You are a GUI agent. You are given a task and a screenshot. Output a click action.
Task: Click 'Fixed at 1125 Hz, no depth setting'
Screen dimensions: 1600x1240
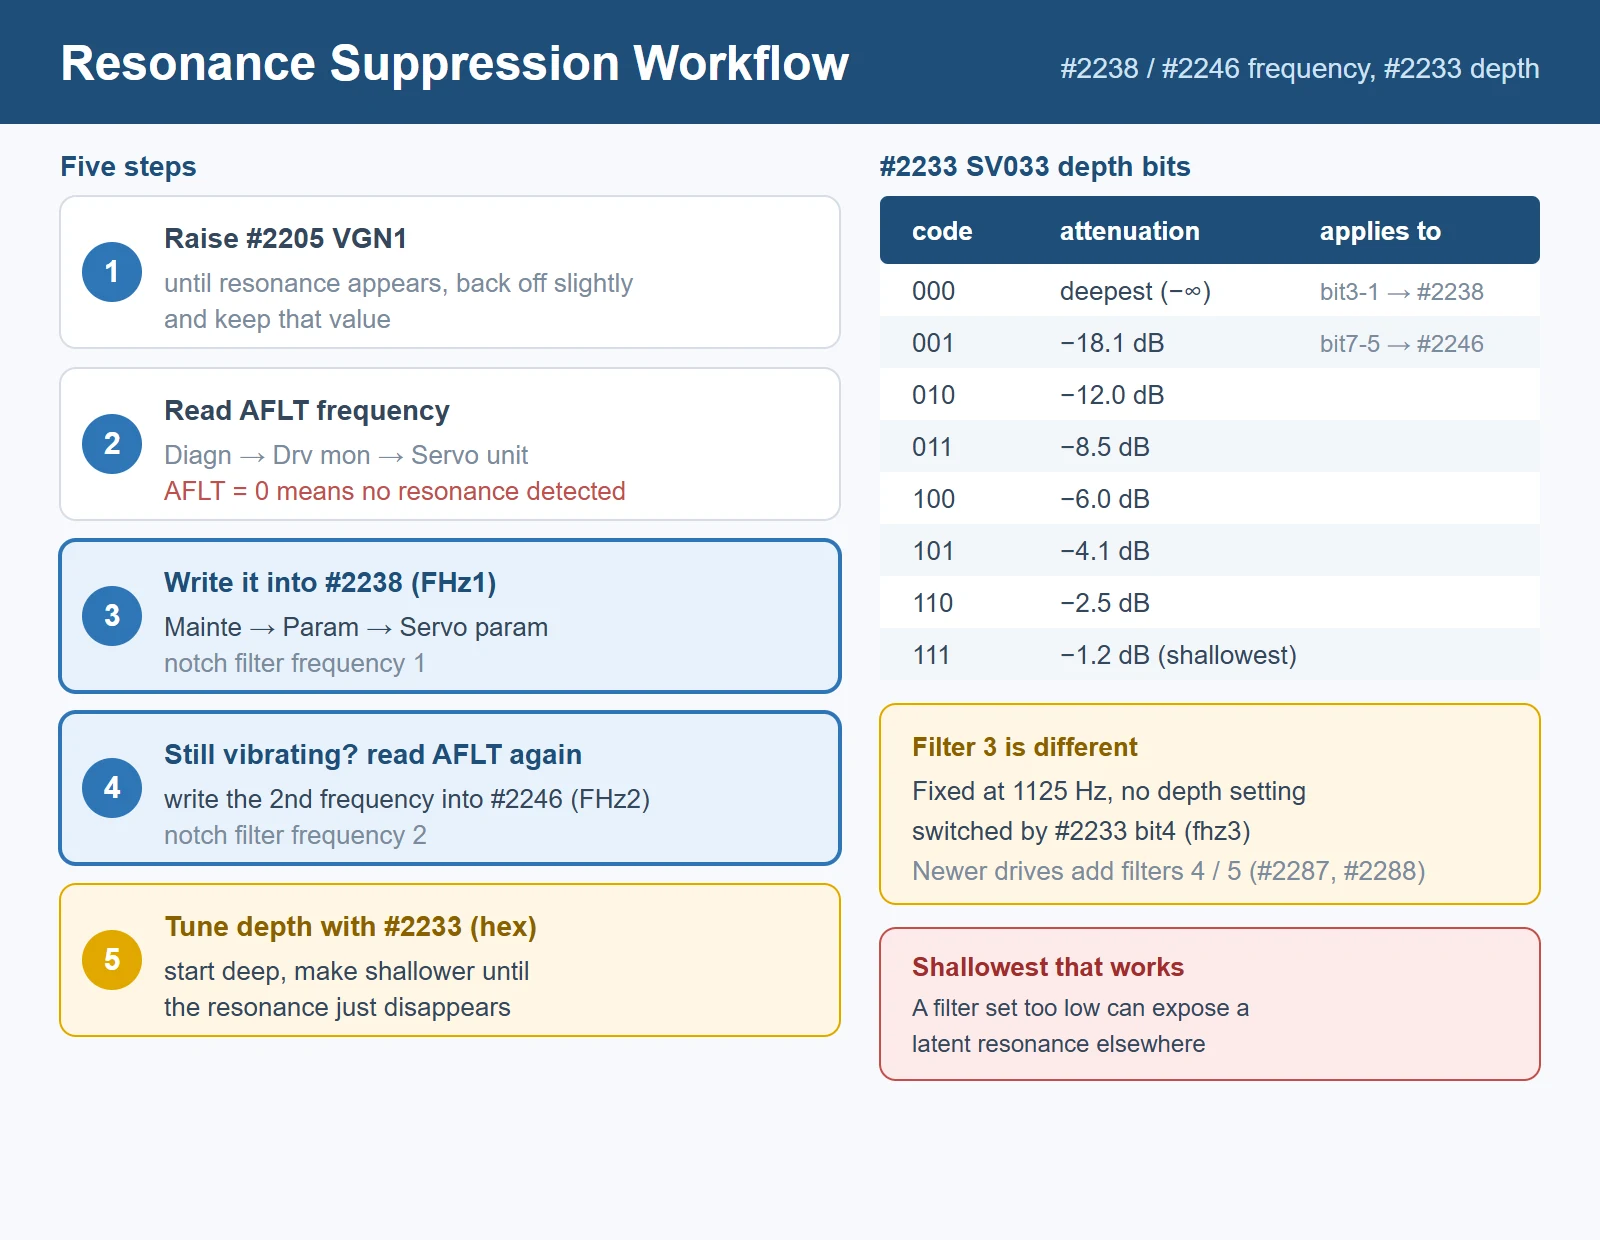1109,791
